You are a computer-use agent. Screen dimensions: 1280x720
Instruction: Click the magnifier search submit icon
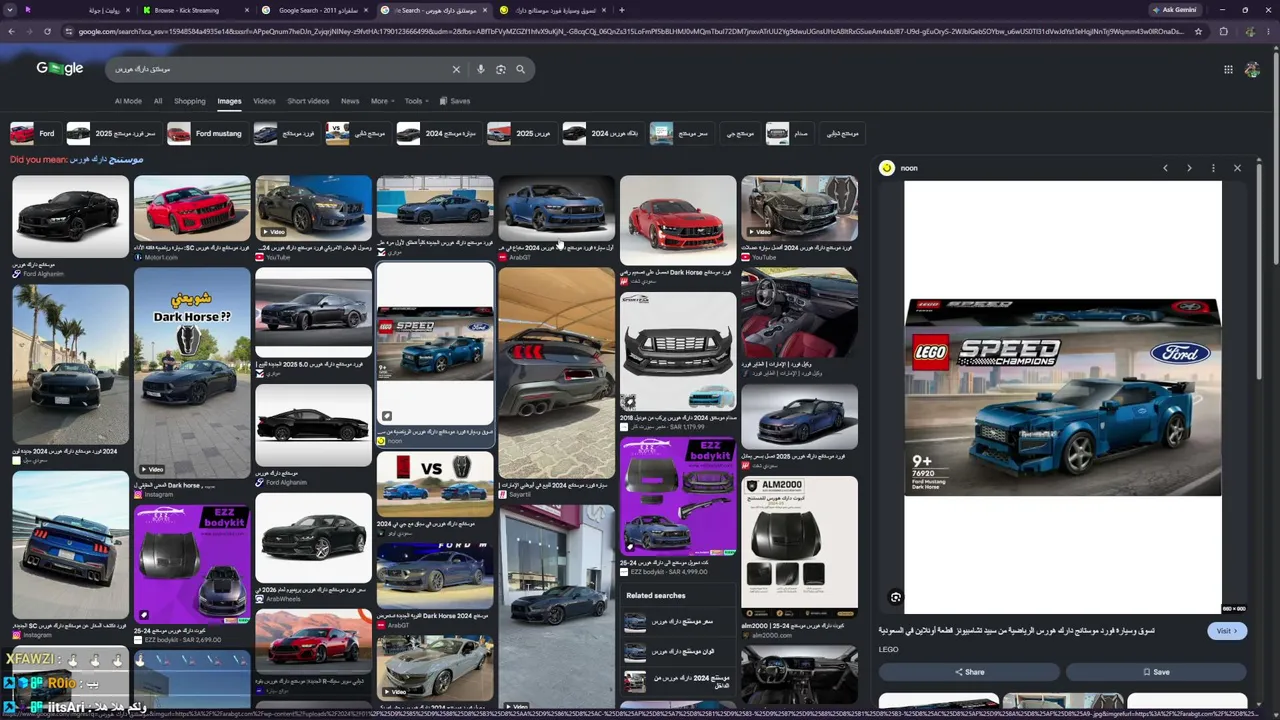pyautogui.click(x=520, y=69)
